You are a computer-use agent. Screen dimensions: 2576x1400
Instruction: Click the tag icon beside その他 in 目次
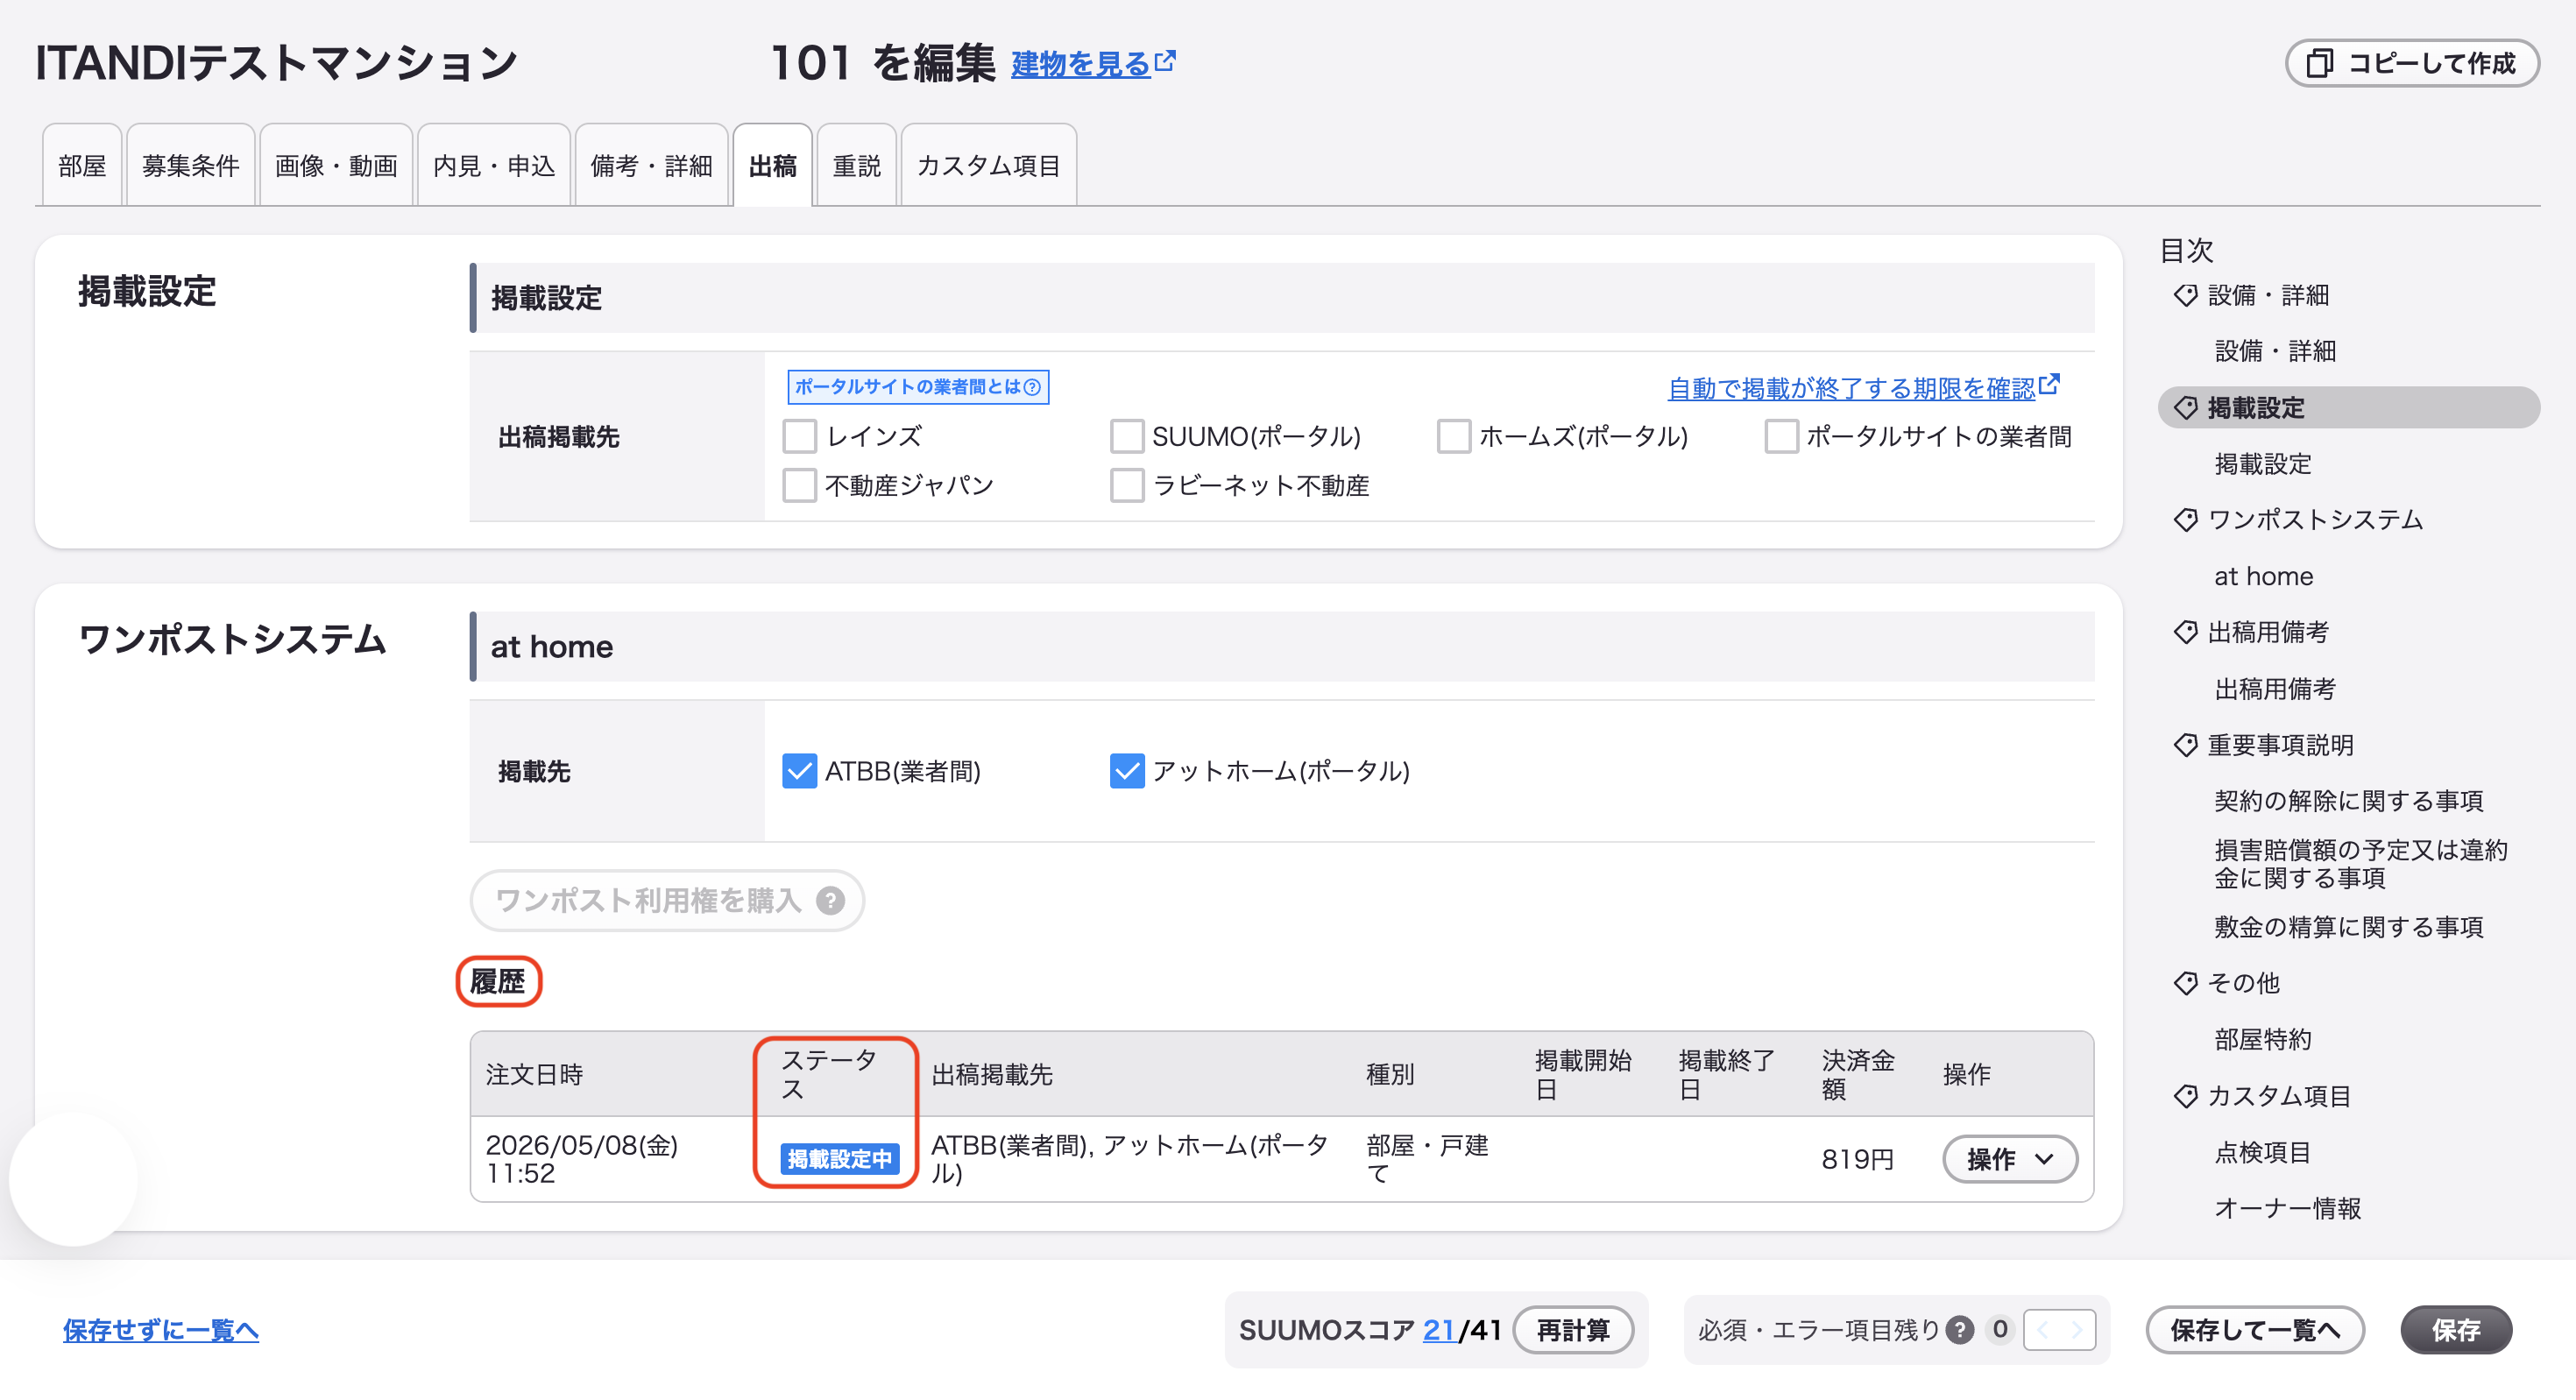(2186, 983)
